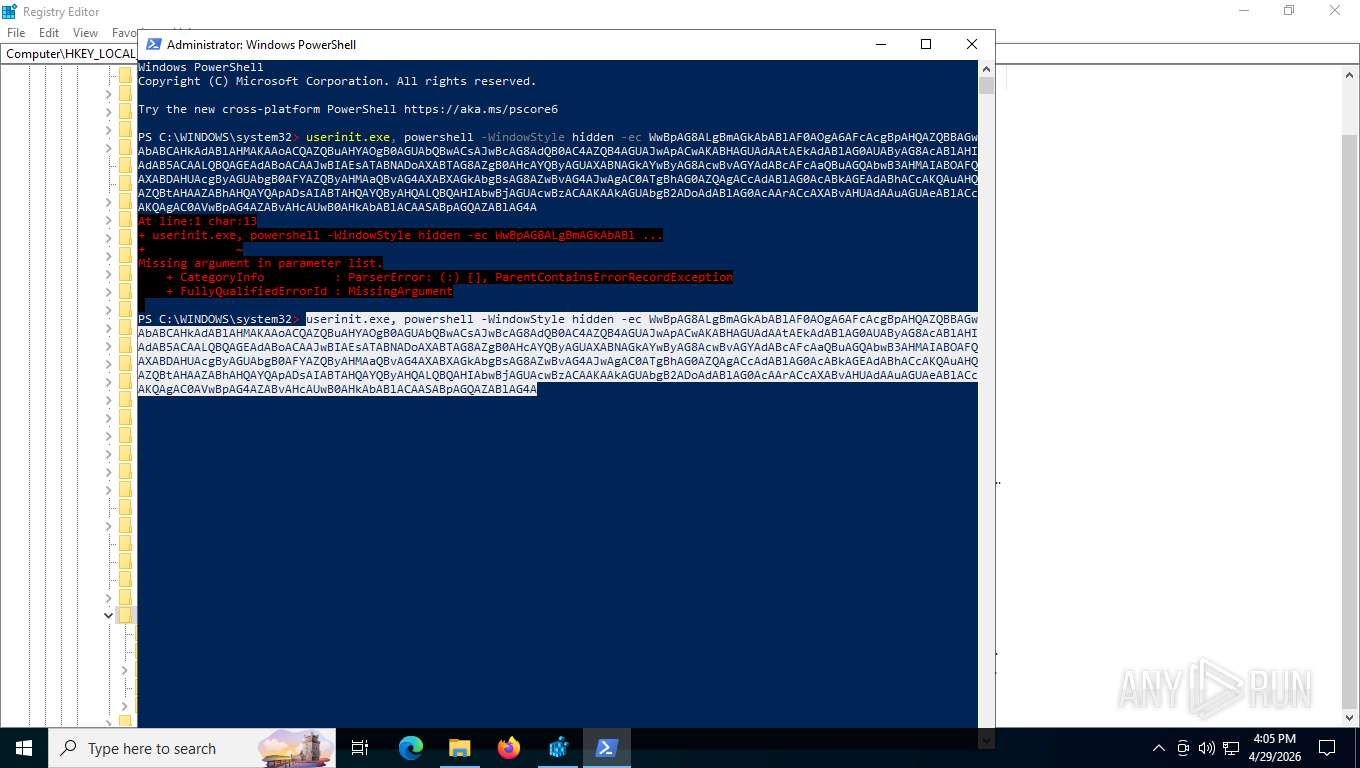Restore down the Registry Editor window
The height and width of the screenshot is (768, 1360).
(1289, 11)
